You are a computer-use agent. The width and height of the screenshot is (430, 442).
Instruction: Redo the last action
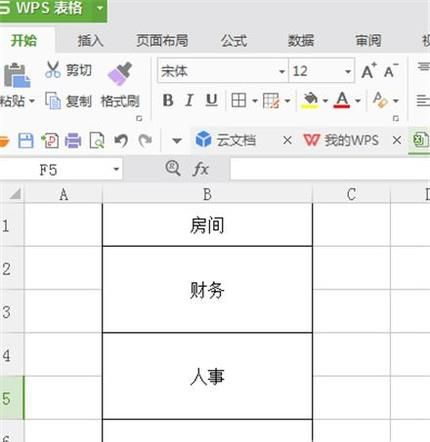coord(145,141)
